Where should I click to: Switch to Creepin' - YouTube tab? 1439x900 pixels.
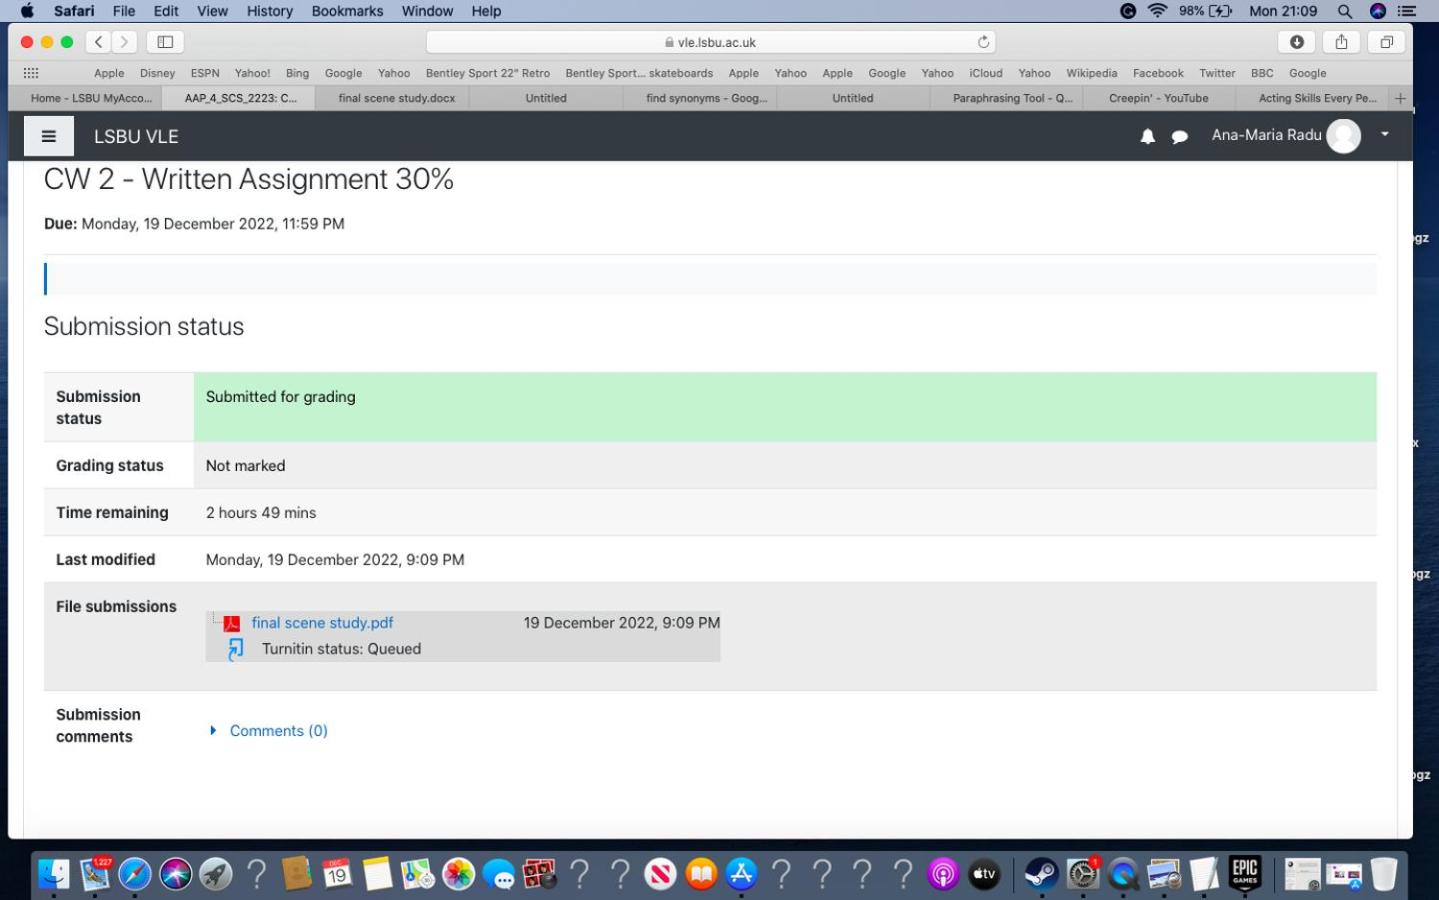tap(1158, 98)
